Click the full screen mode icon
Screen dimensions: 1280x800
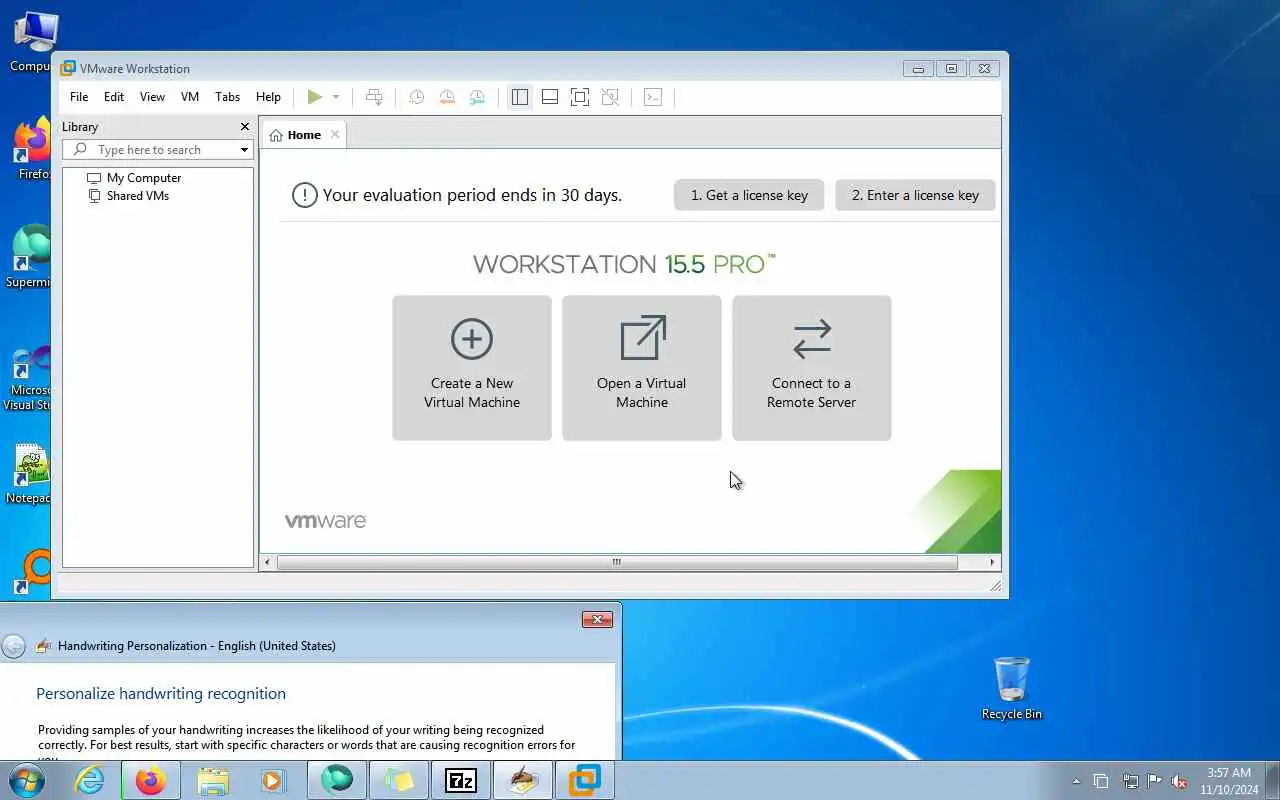(x=580, y=97)
